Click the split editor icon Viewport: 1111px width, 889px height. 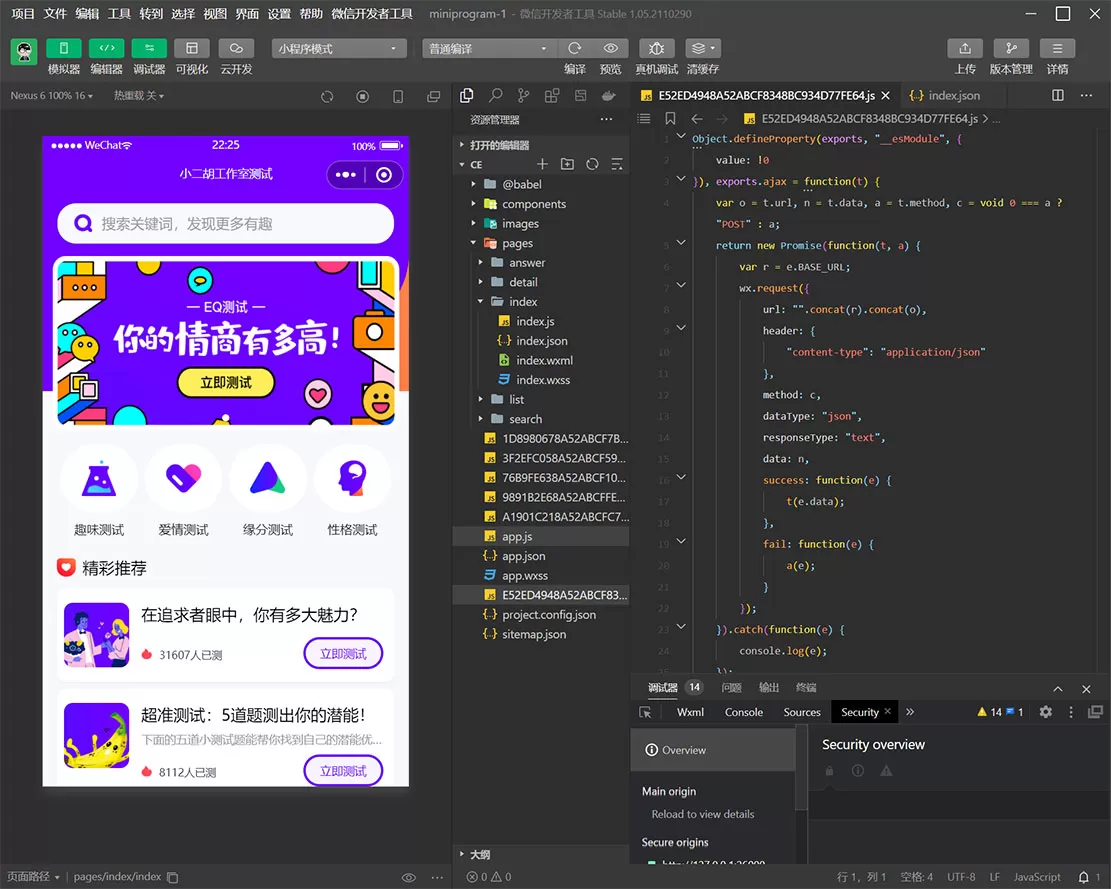click(x=1058, y=95)
